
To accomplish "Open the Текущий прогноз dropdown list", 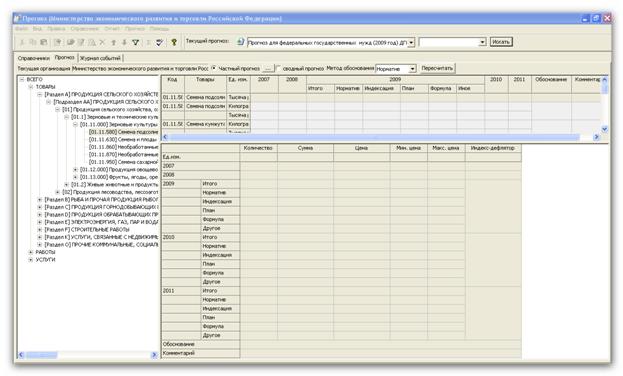I will [x=411, y=42].
